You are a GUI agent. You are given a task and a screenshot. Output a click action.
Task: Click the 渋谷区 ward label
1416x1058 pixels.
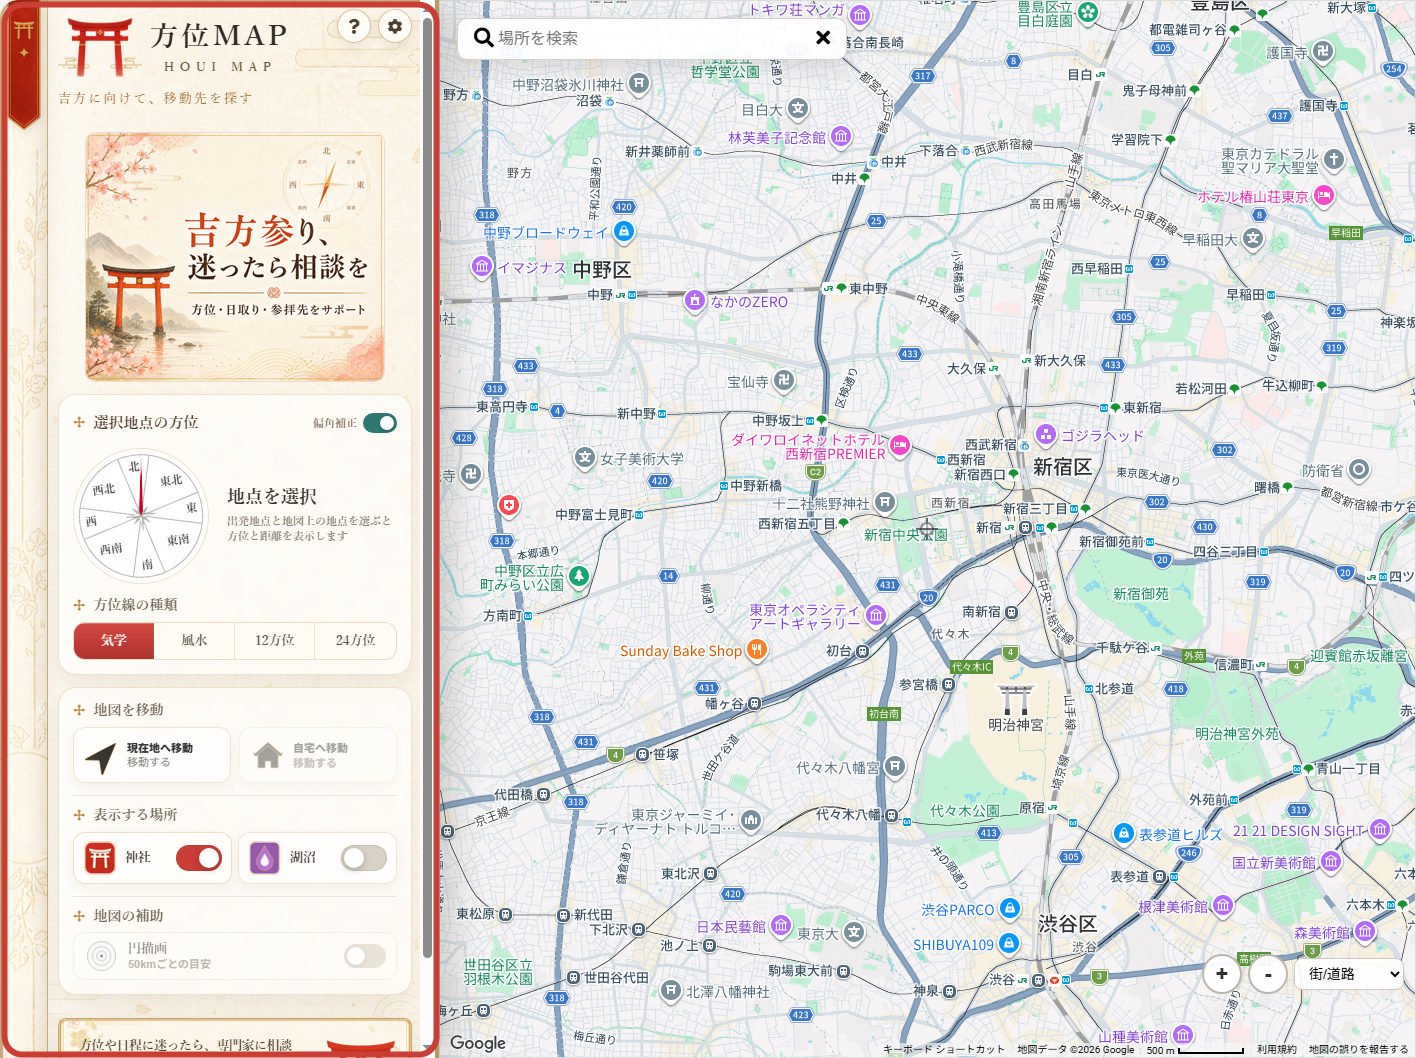click(1068, 923)
